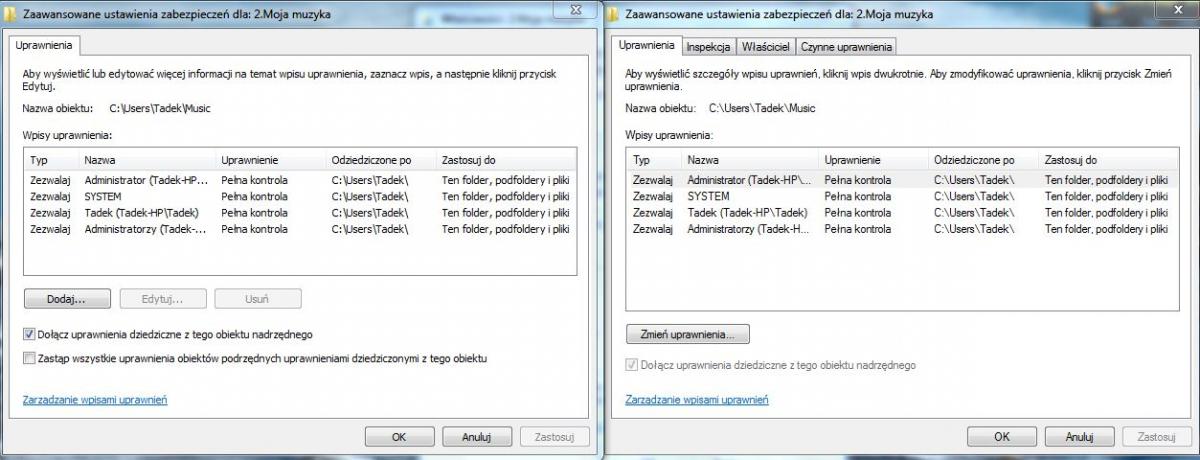Sort by Odziedziczone po column in right window
The image size is (1200, 460).
click(x=984, y=160)
